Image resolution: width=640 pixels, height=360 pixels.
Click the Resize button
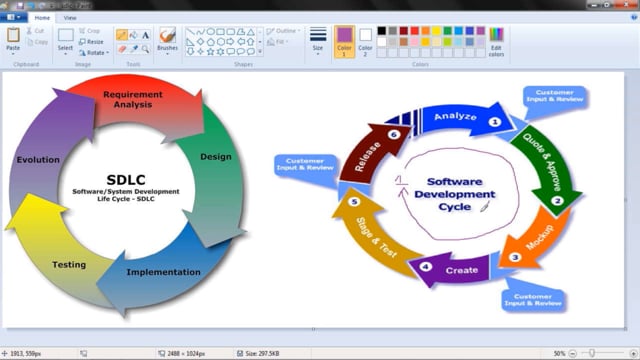(x=91, y=42)
